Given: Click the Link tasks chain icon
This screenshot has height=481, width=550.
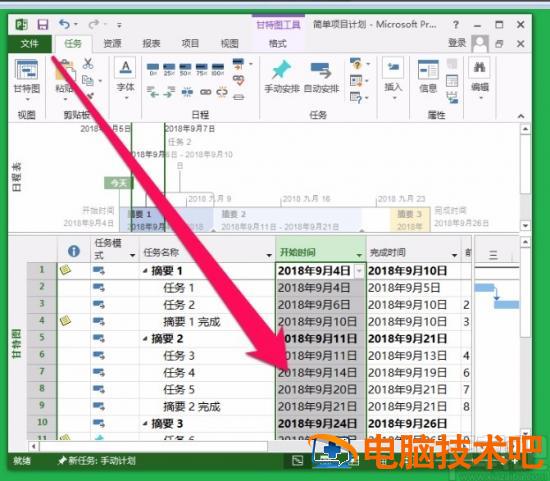Looking at the screenshot, I should coord(206,92).
